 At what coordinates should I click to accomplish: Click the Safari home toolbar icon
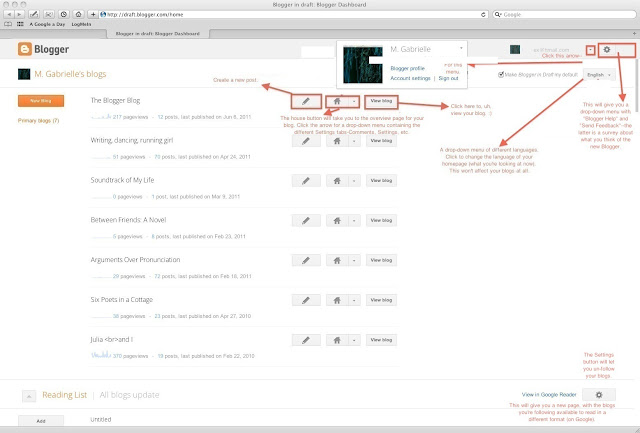pyautogui.click(x=78, y=14)
